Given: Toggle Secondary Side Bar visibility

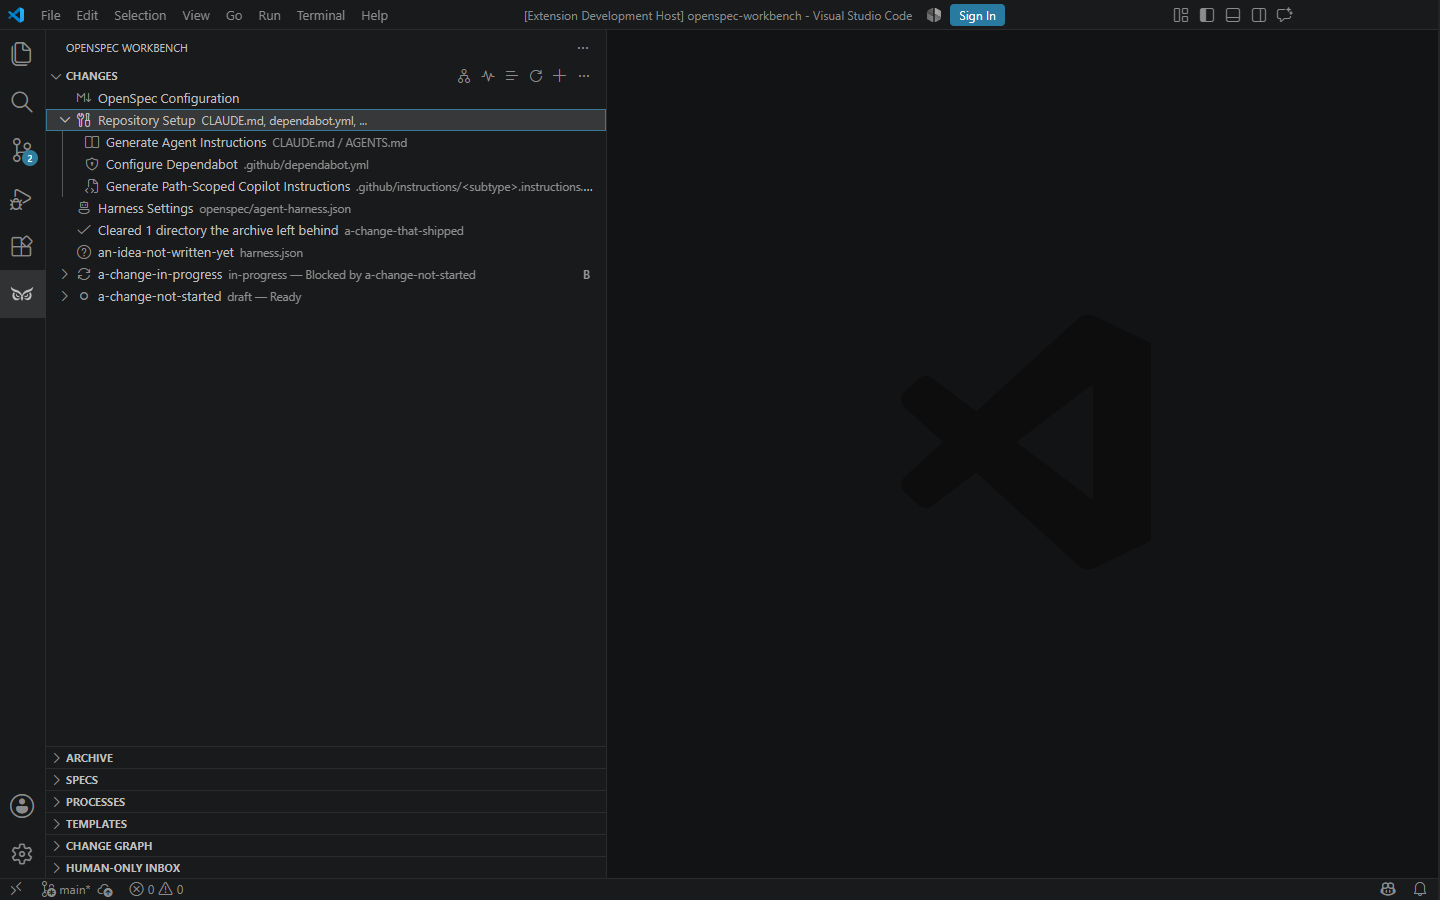Looking at the screenshot, I should point(1259,15).
